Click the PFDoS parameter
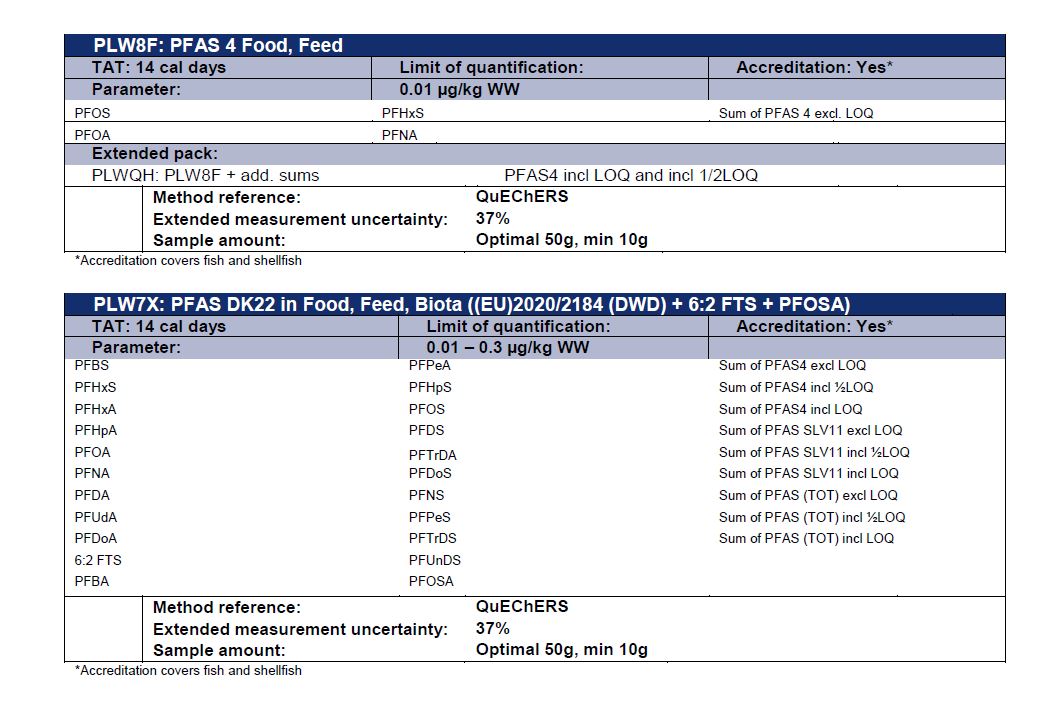1063x710 pixels. tap(430, 473)
